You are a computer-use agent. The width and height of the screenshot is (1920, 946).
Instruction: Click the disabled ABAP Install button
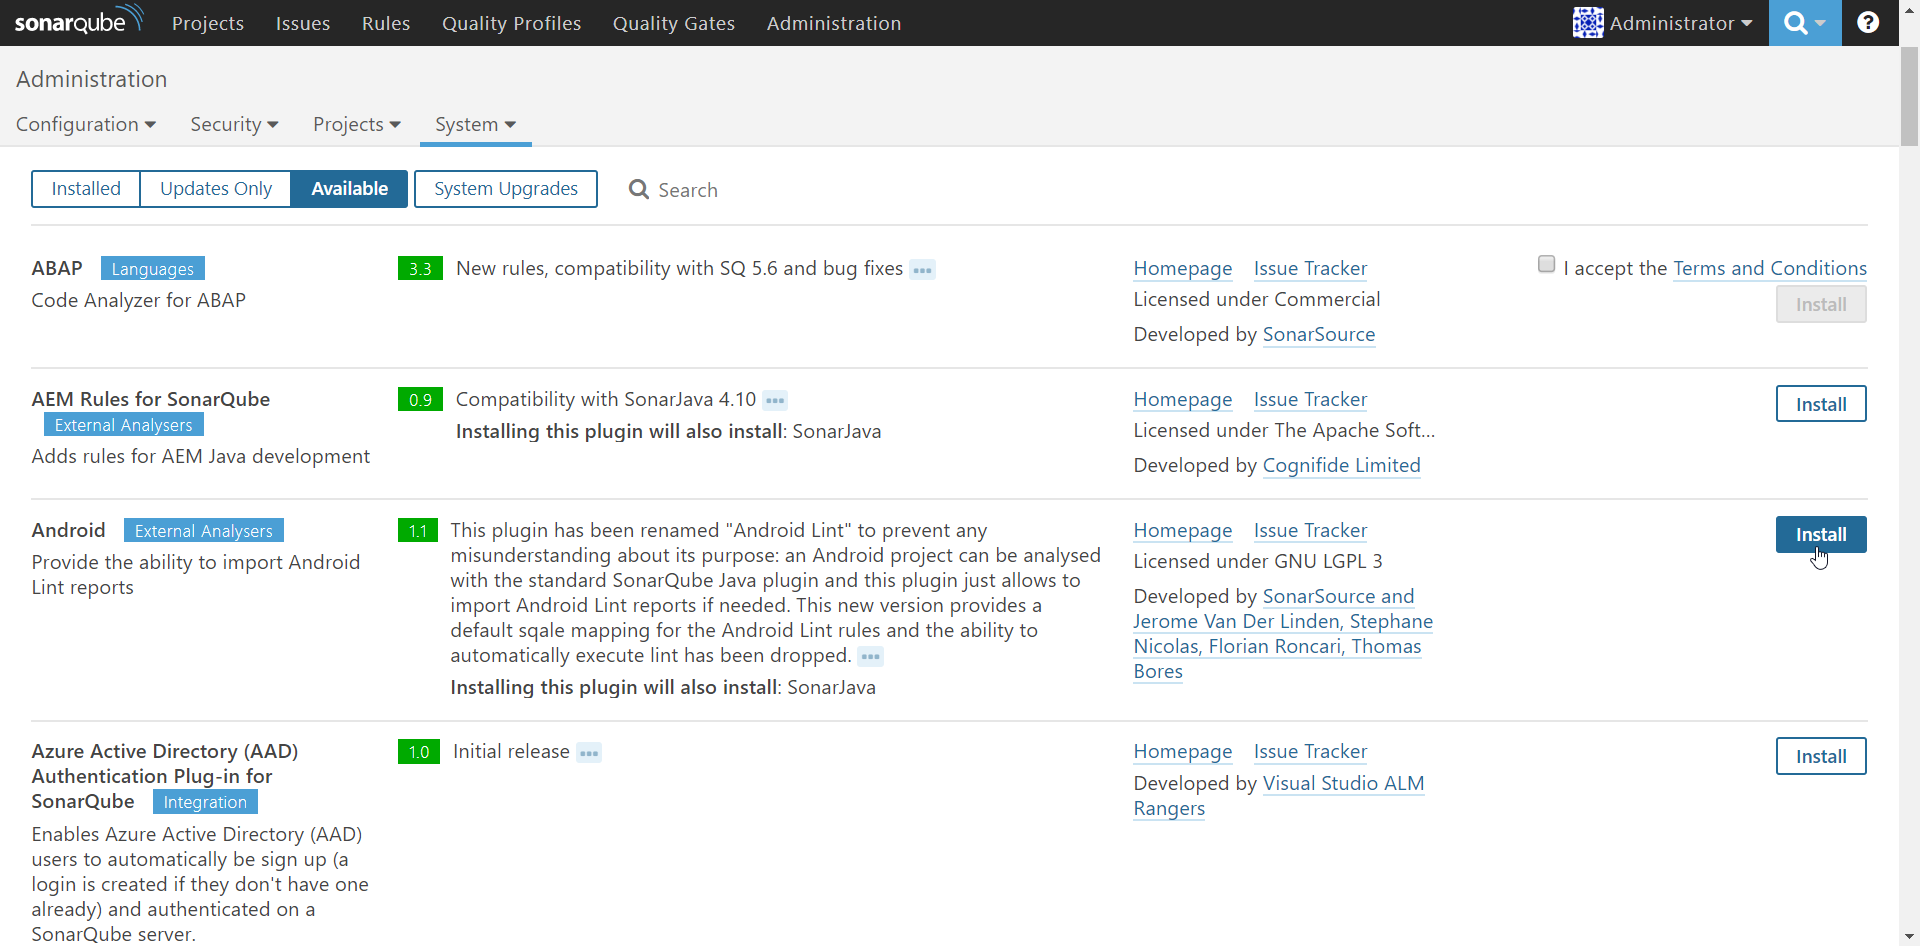(1821, 304)
